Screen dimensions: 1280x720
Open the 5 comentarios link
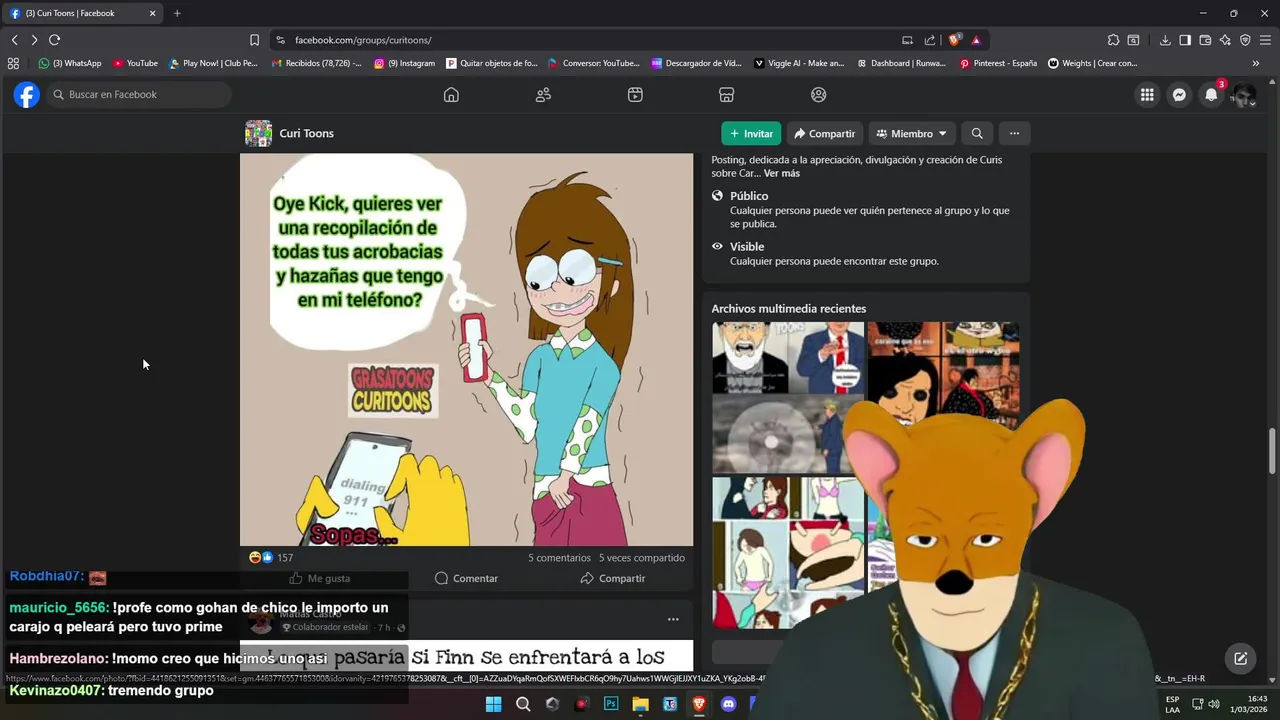point(559,558)
